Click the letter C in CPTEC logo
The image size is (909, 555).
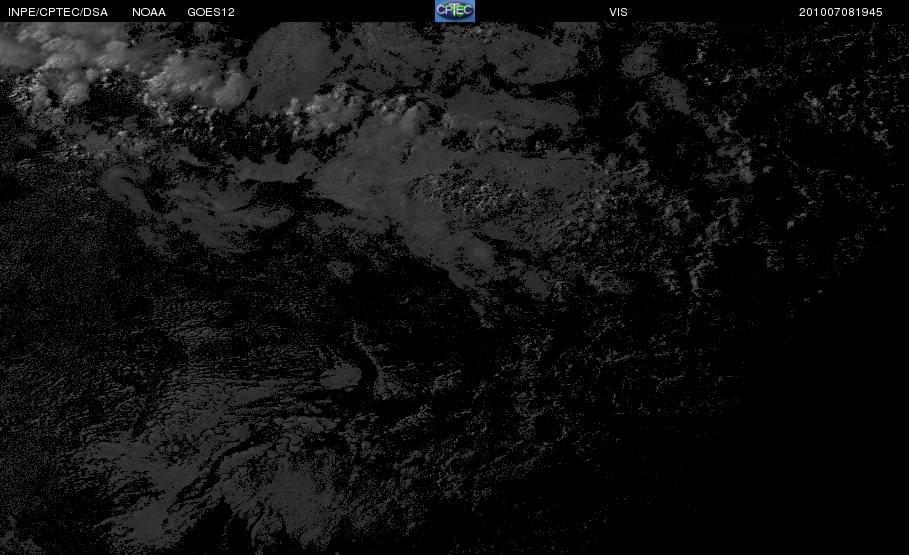tap(441, 10)
